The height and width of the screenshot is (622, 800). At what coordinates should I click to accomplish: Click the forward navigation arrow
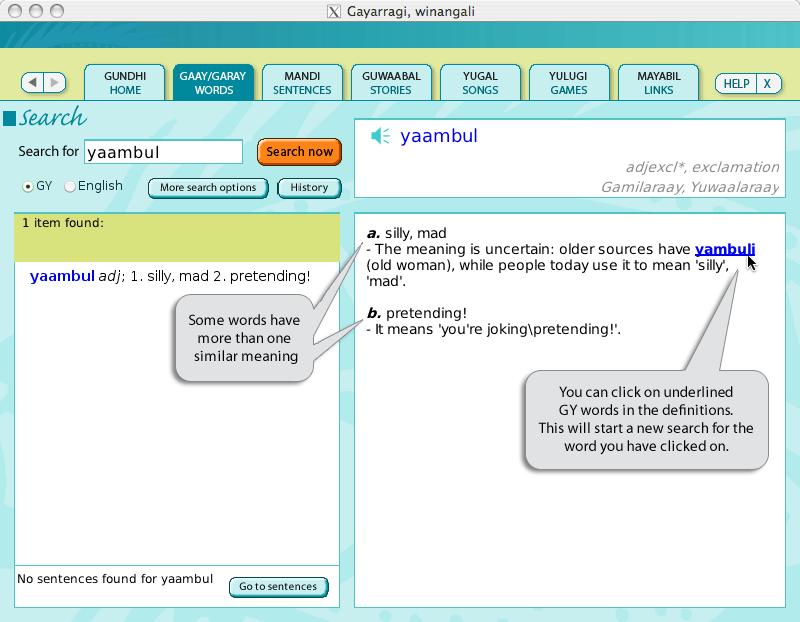pyautogui.click(x=55, y=83)
